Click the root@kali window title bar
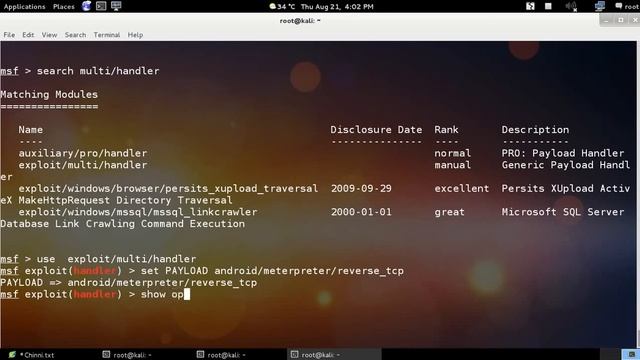 tap(300, 20)
